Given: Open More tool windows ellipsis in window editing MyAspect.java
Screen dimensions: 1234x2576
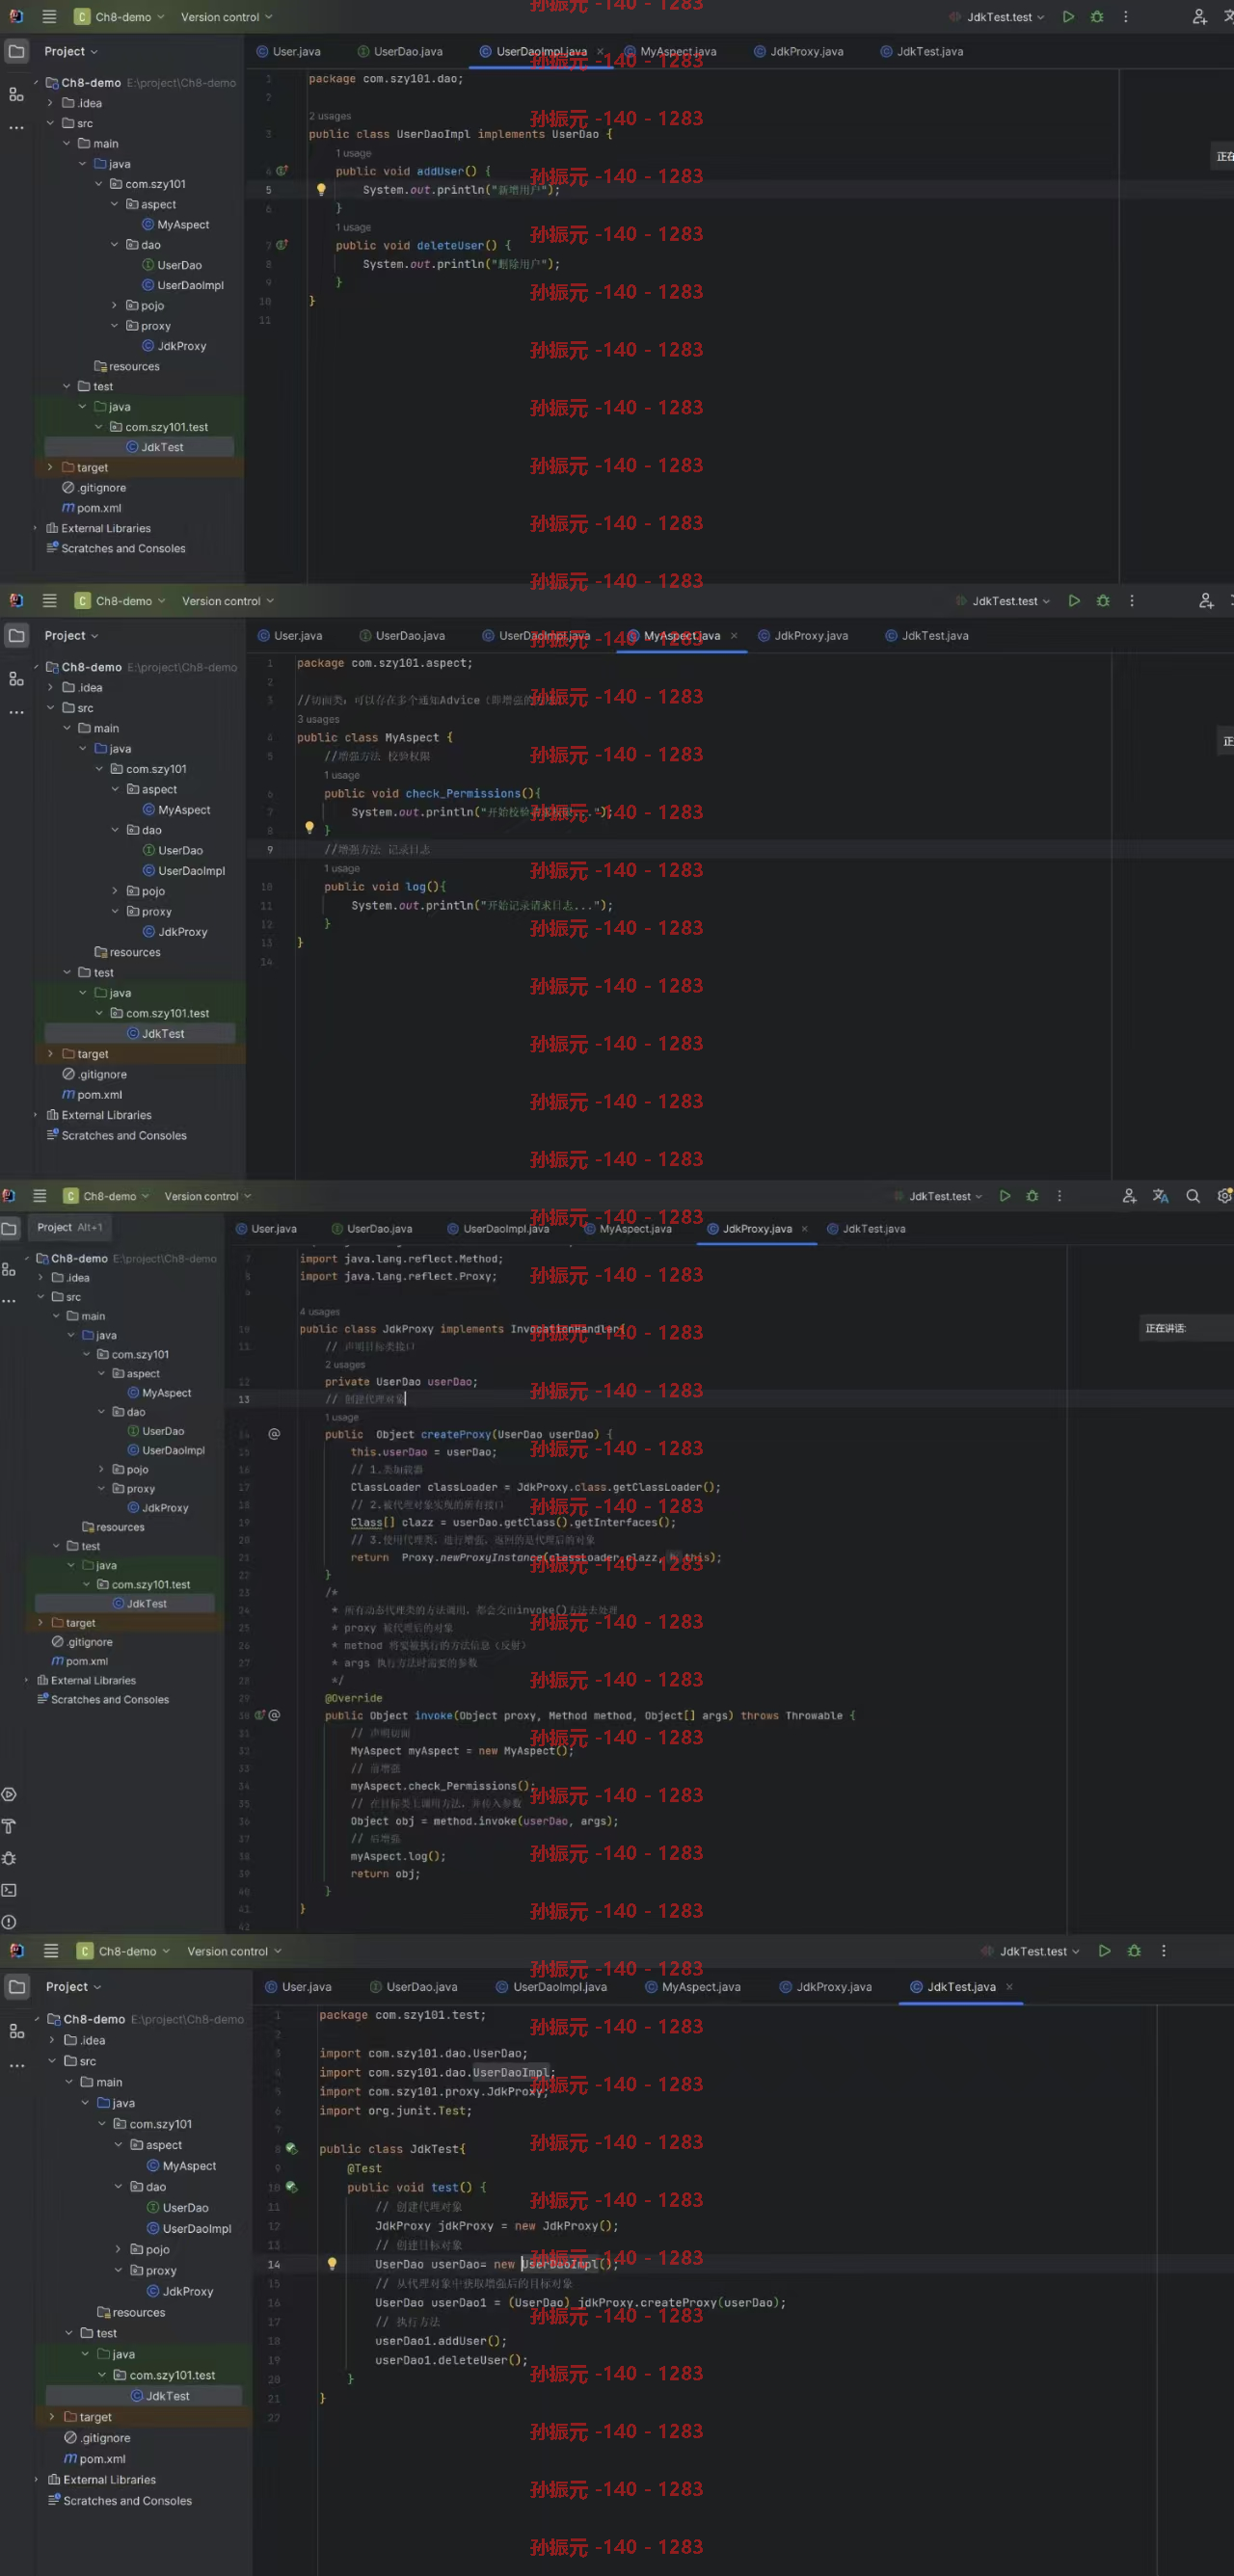Looking at the screenshot, I should tap(16, 712).
